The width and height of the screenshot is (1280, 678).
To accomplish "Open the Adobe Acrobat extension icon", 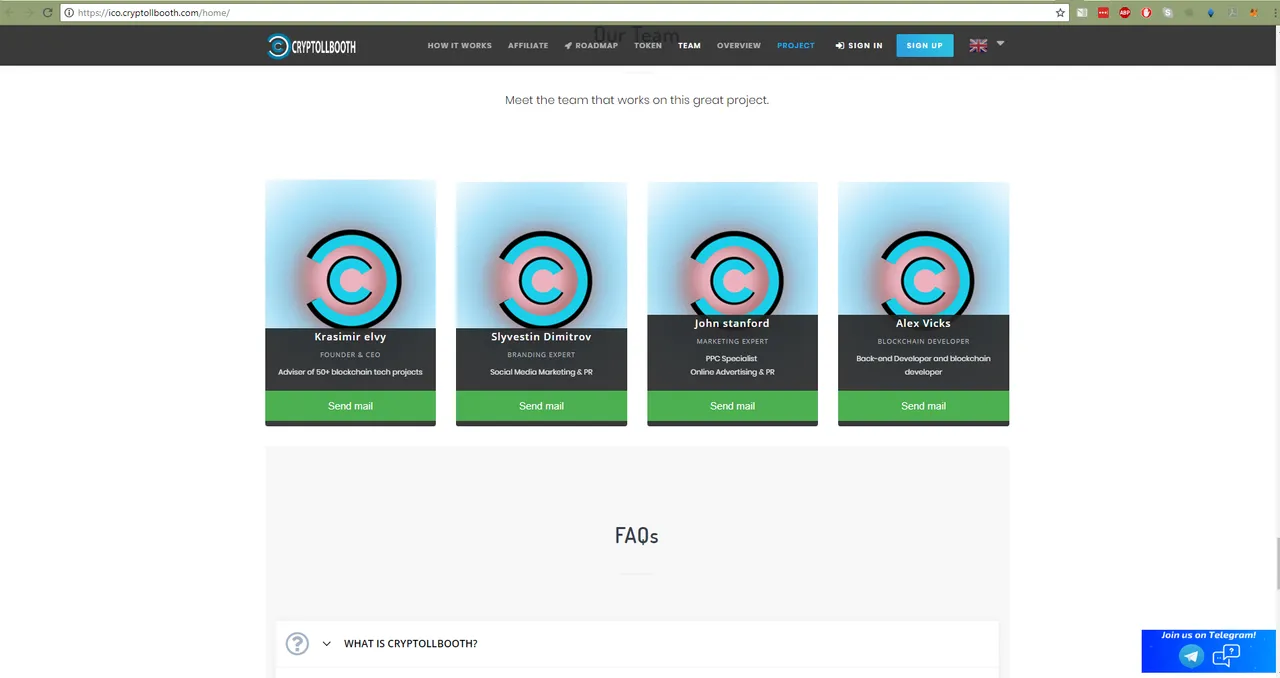I will [x=1233, y=13].
